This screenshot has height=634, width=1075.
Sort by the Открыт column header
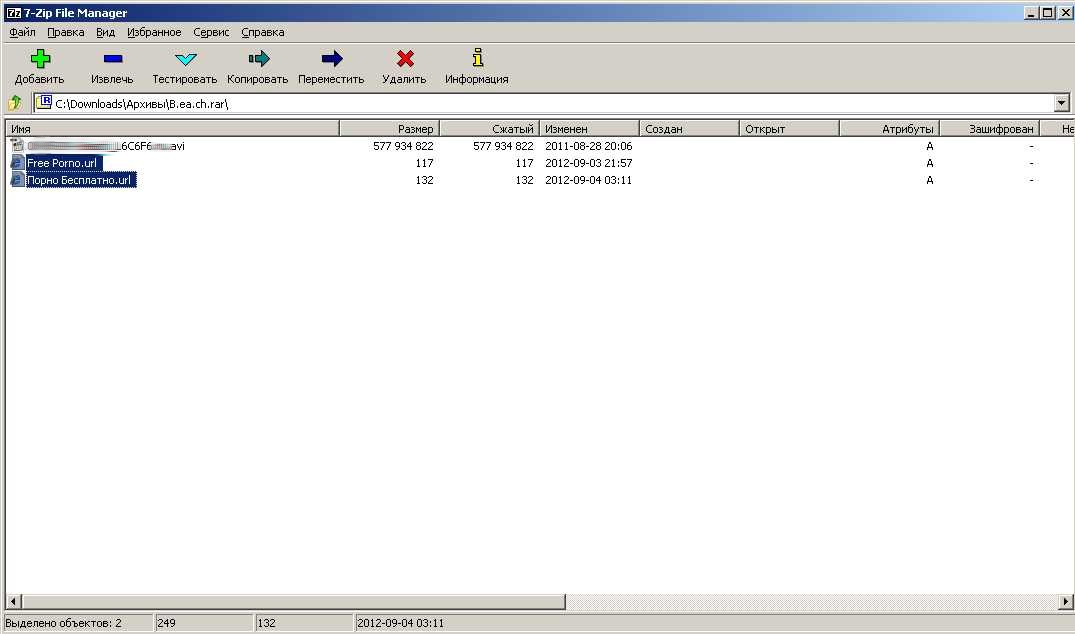point(790,129)
